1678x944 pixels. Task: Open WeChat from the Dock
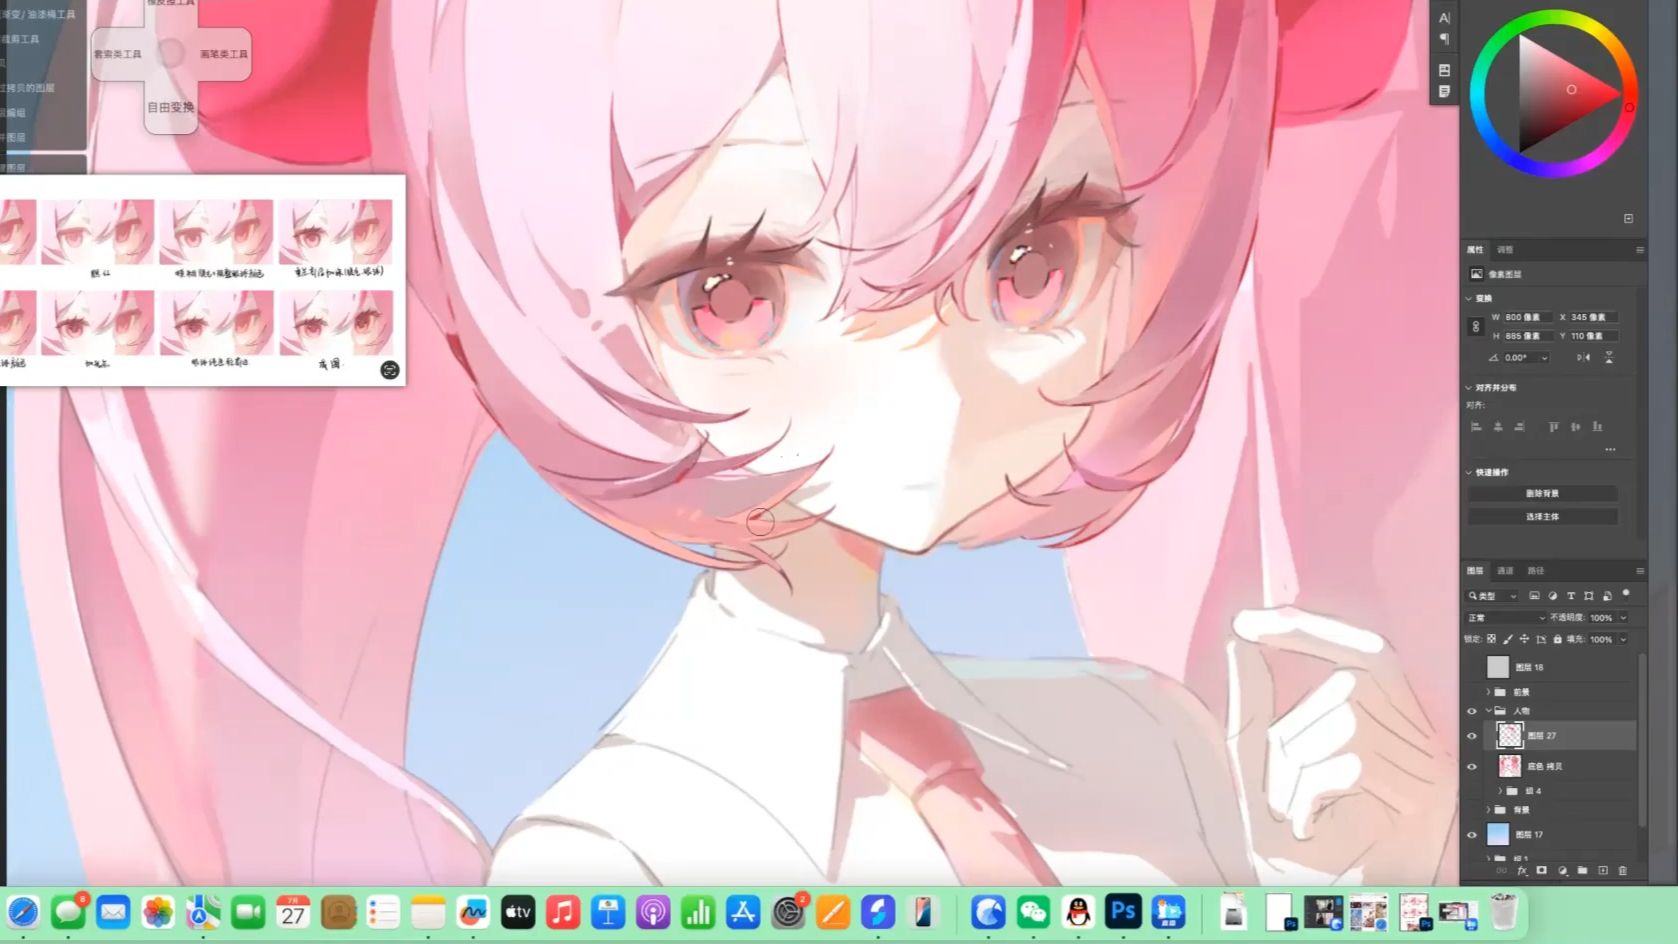1033,912
